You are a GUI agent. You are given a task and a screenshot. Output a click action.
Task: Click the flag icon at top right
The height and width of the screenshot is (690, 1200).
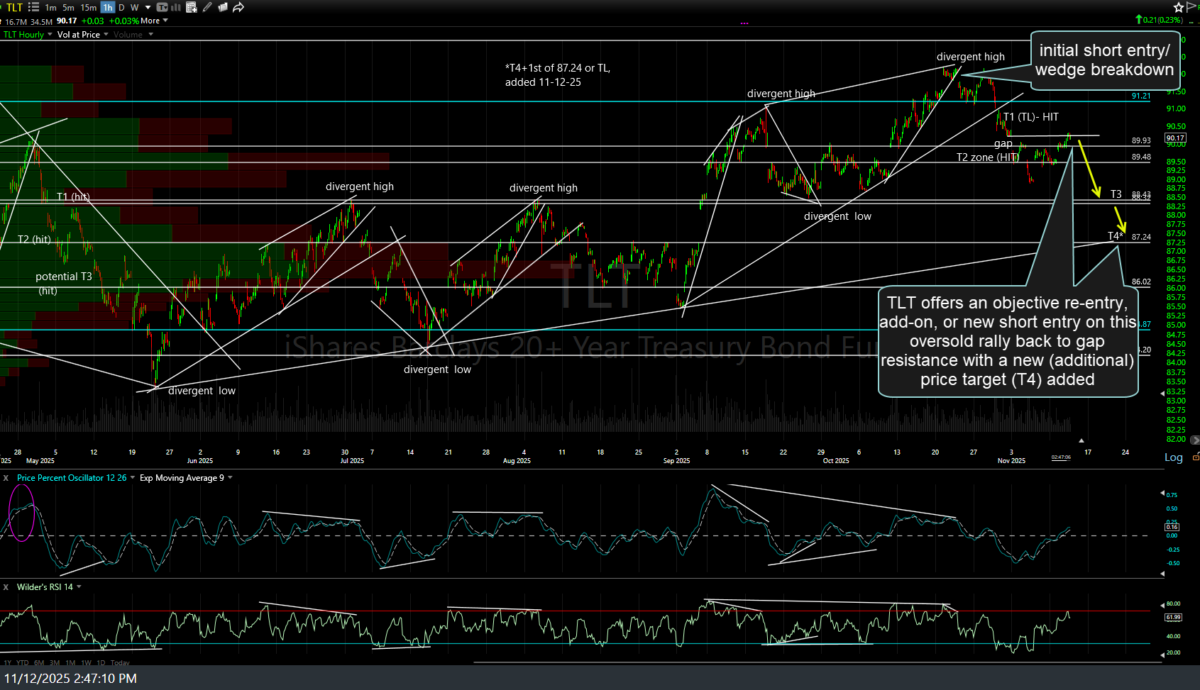click(1190, 6)
